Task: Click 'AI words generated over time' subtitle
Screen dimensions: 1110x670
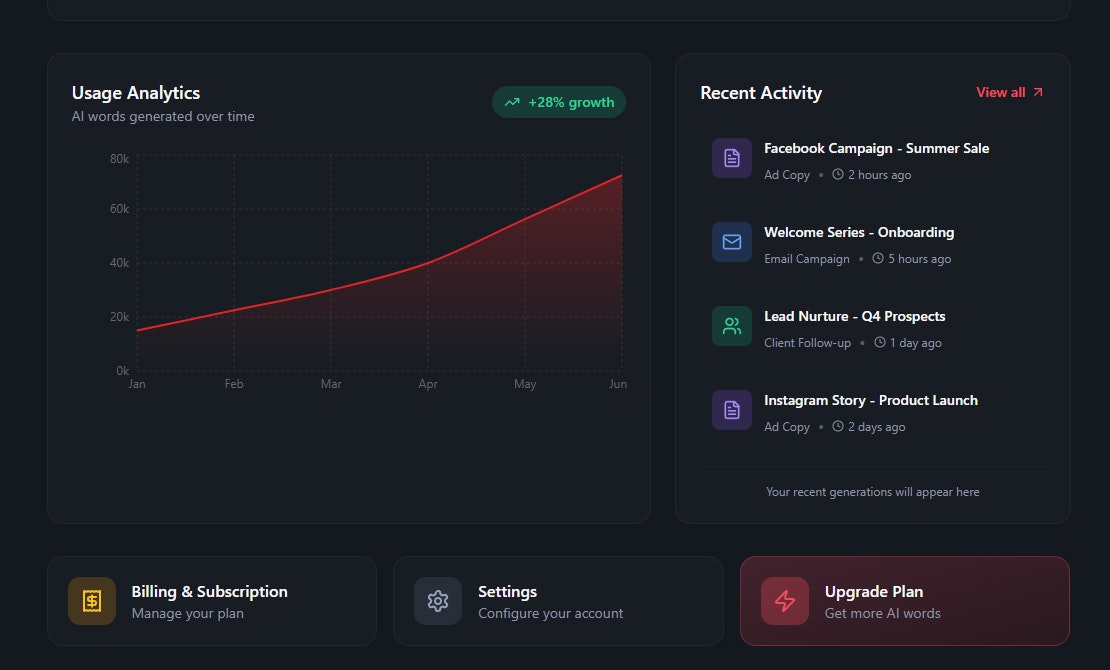Action: (163, 116)
